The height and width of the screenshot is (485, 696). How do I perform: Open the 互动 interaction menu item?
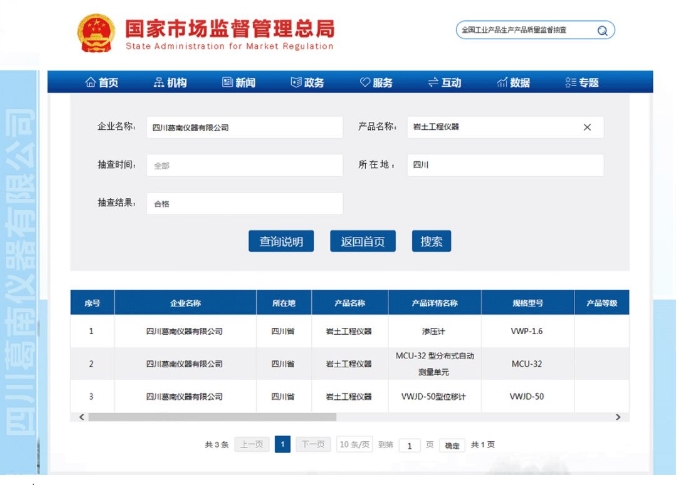coord(444,83)
